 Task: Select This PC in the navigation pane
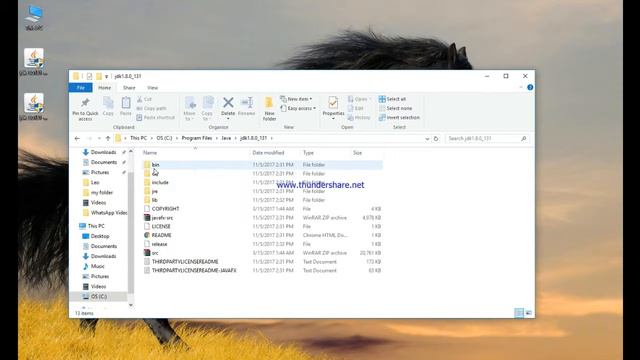pyautogui.click(x=96, y=226)
